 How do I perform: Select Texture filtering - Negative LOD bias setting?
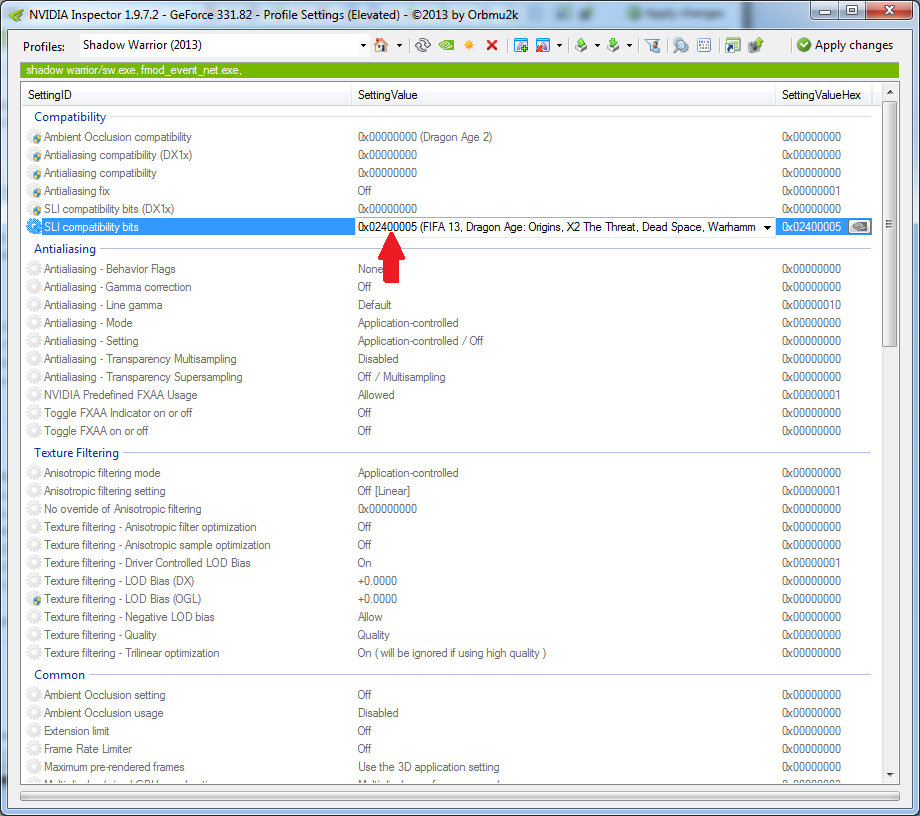pos(129,617)
